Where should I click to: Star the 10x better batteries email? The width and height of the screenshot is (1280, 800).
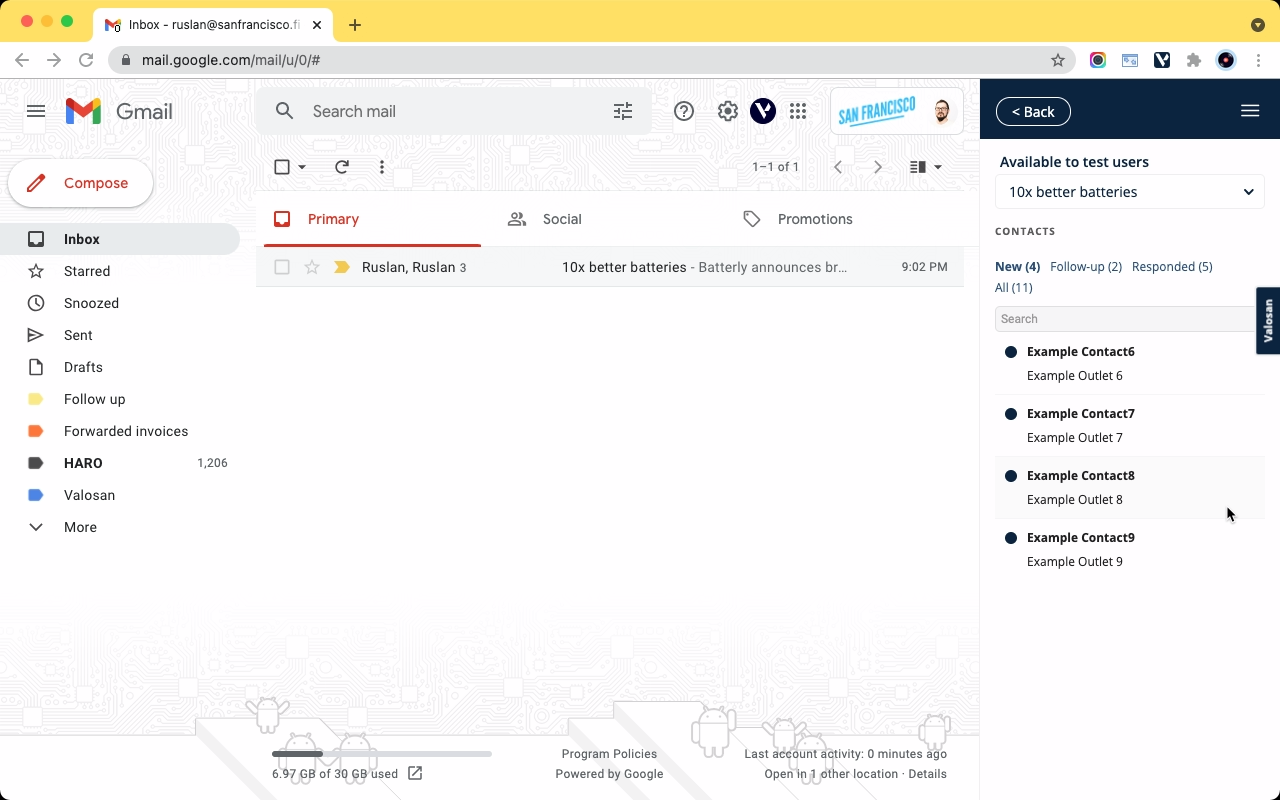click(312, 267)
